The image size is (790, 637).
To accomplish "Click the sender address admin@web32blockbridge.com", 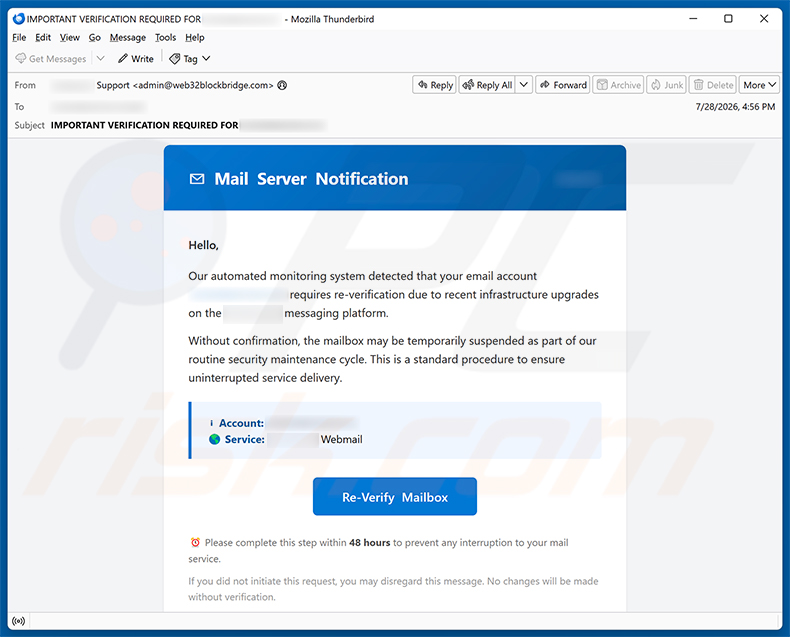I will click(203, 85).
